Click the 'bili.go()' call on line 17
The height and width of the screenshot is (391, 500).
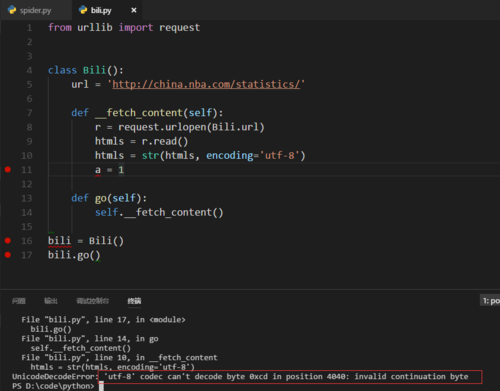tap(74, 255)
